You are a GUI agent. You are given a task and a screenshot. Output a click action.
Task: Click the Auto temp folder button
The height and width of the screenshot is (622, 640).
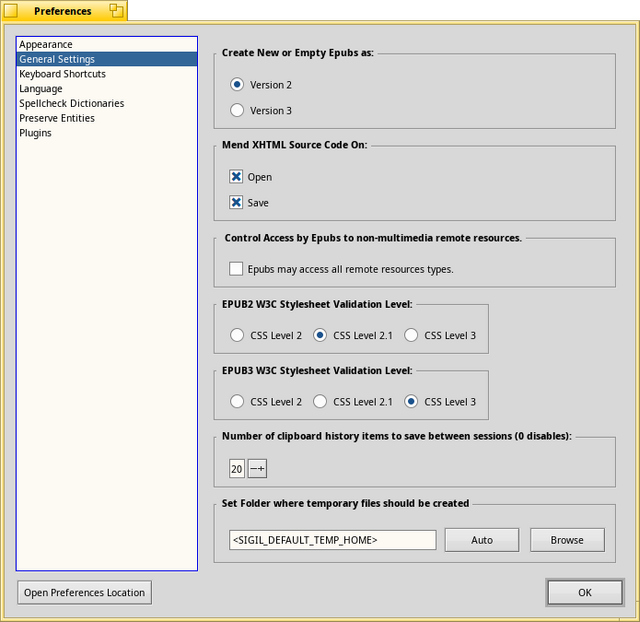pyautogui.click(x=482, y=540)
